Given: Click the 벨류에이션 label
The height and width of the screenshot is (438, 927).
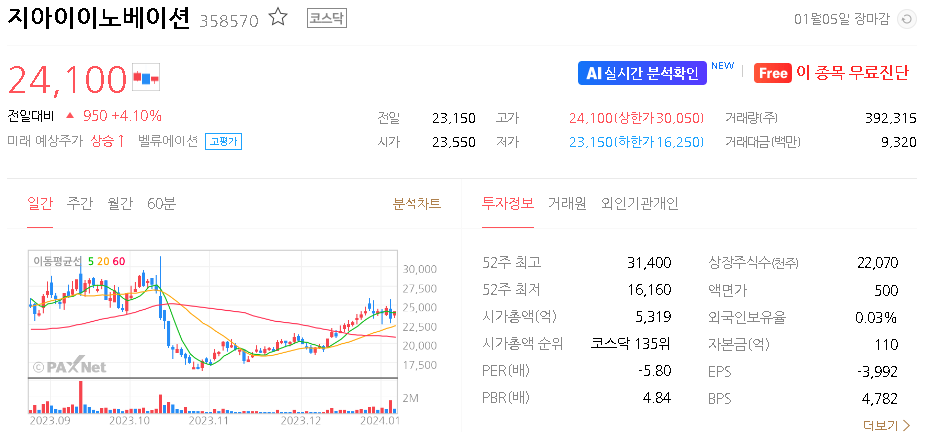Looking at the screenshot, I should [168, 142].
